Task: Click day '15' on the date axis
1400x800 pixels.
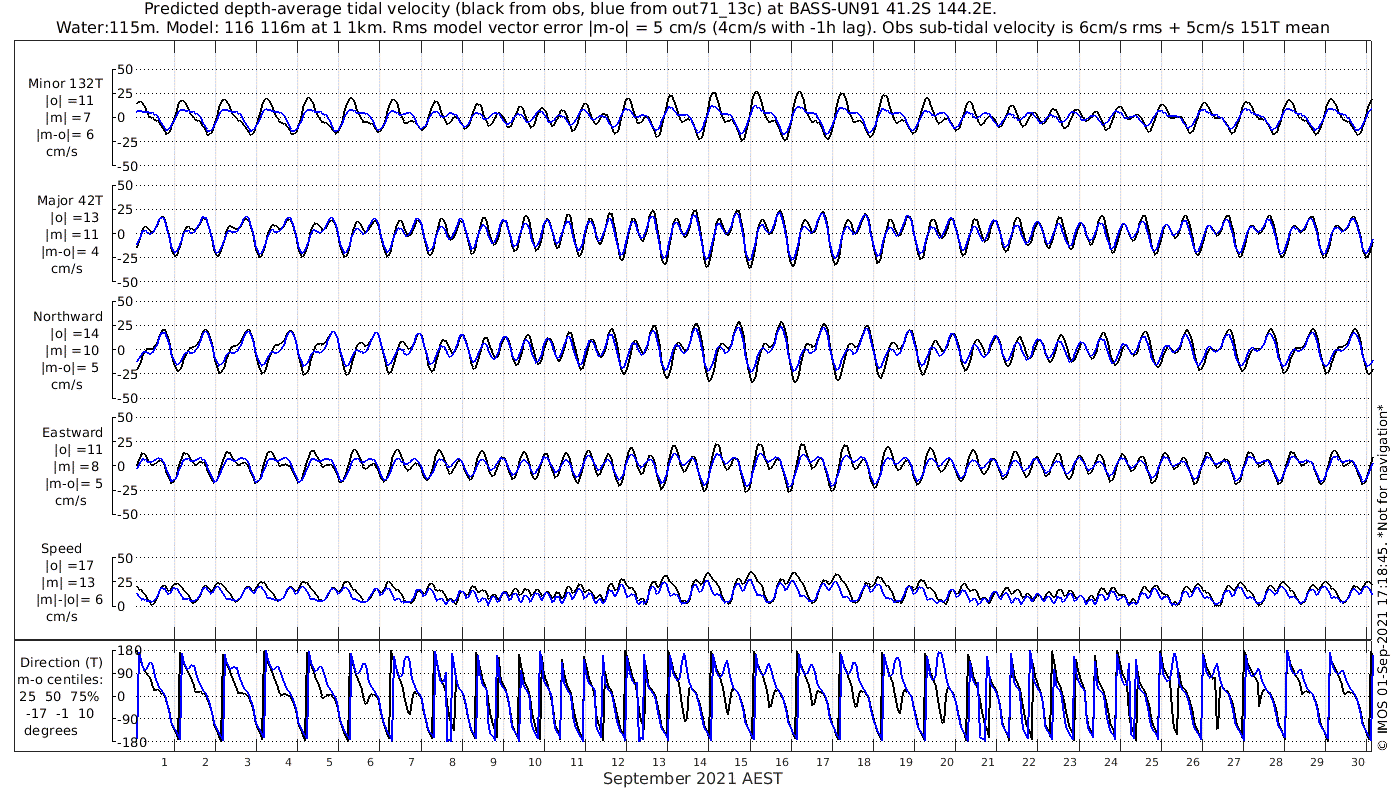Action: 741,762
